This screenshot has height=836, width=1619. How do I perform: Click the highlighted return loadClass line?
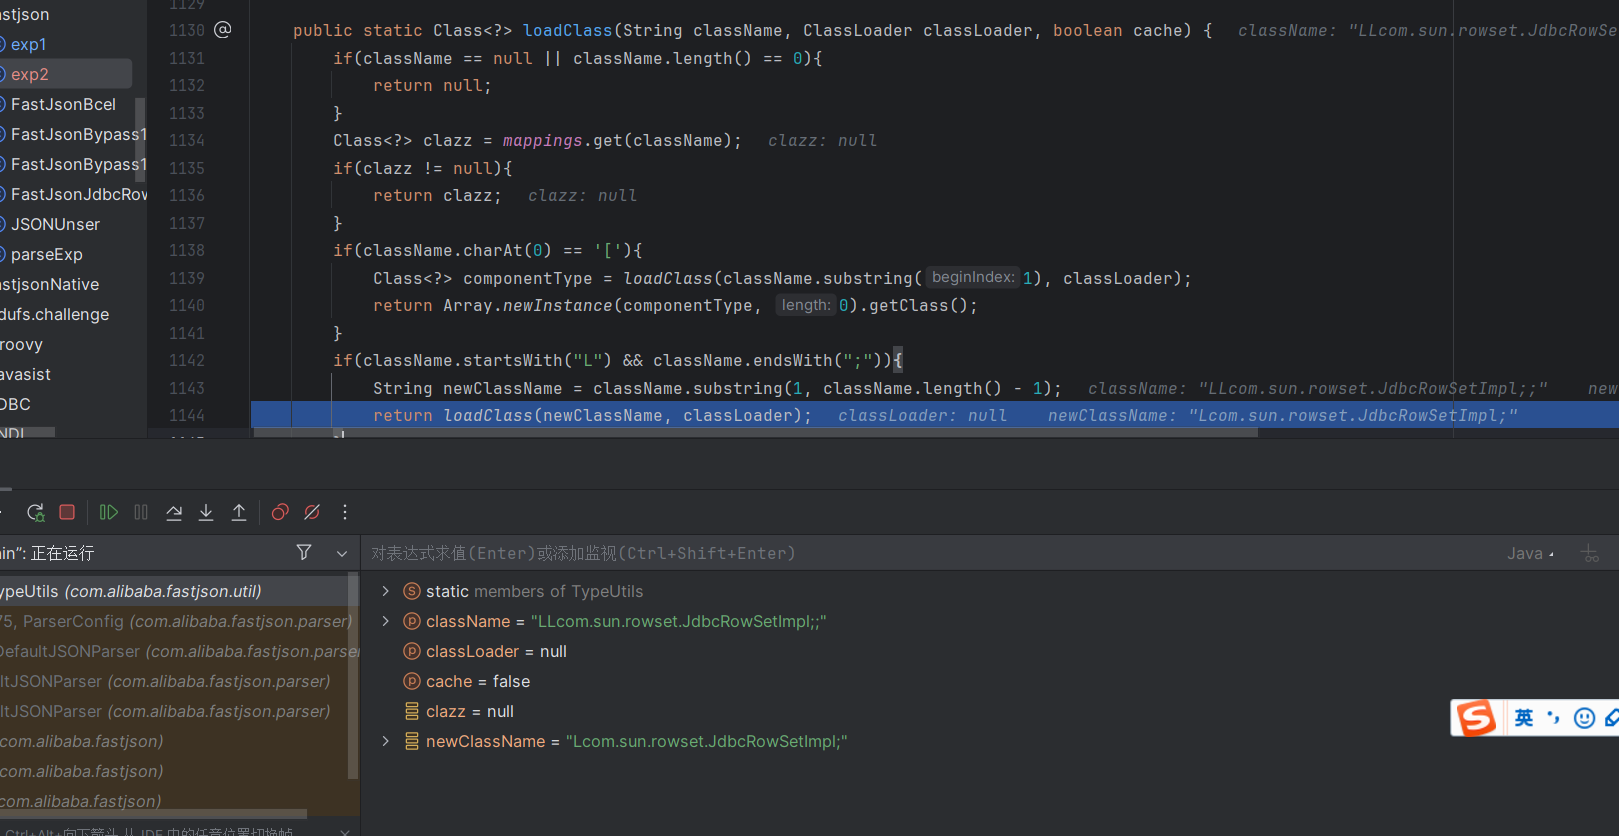point(935,415)
